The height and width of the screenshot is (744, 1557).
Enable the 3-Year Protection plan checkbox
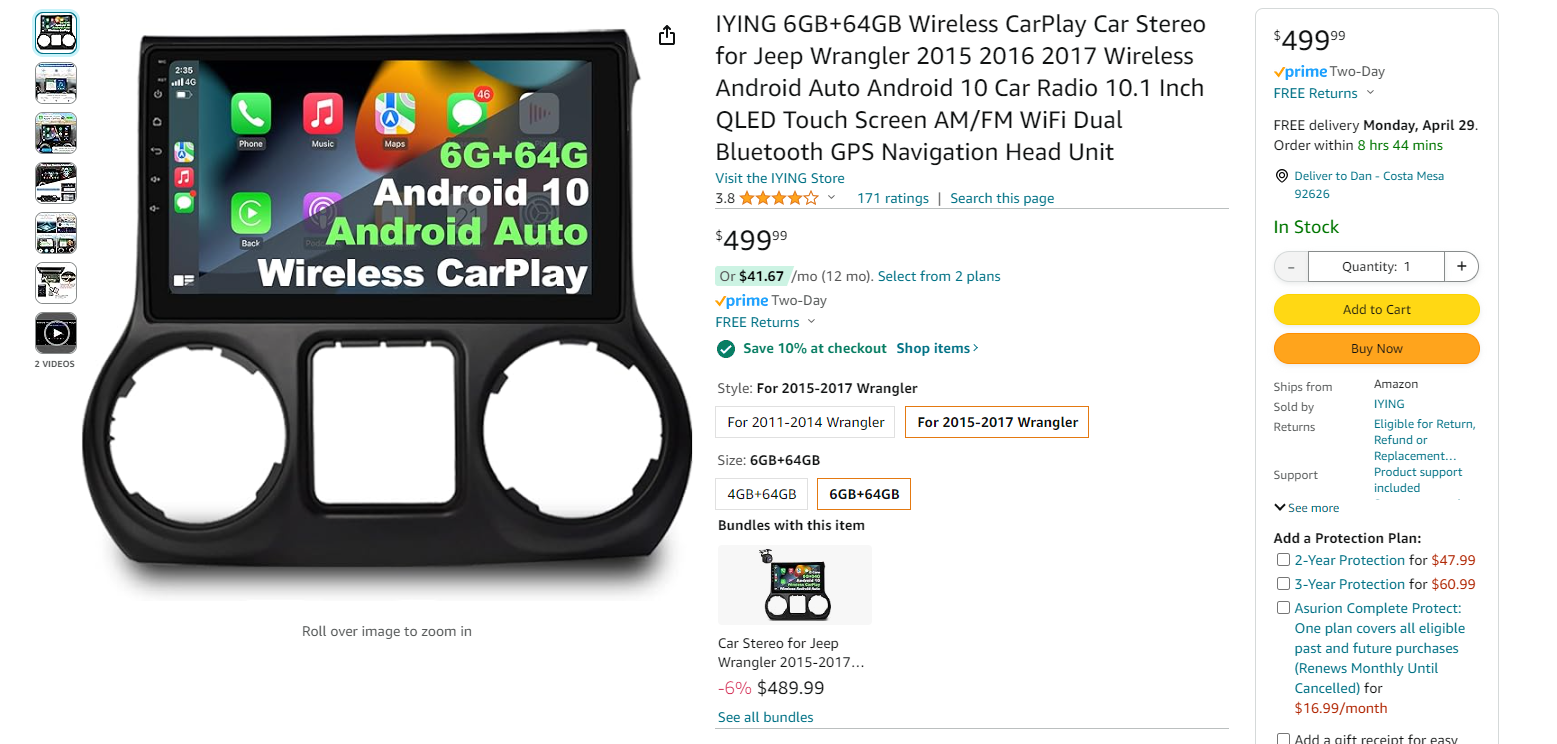click(x=1283, y=584)
